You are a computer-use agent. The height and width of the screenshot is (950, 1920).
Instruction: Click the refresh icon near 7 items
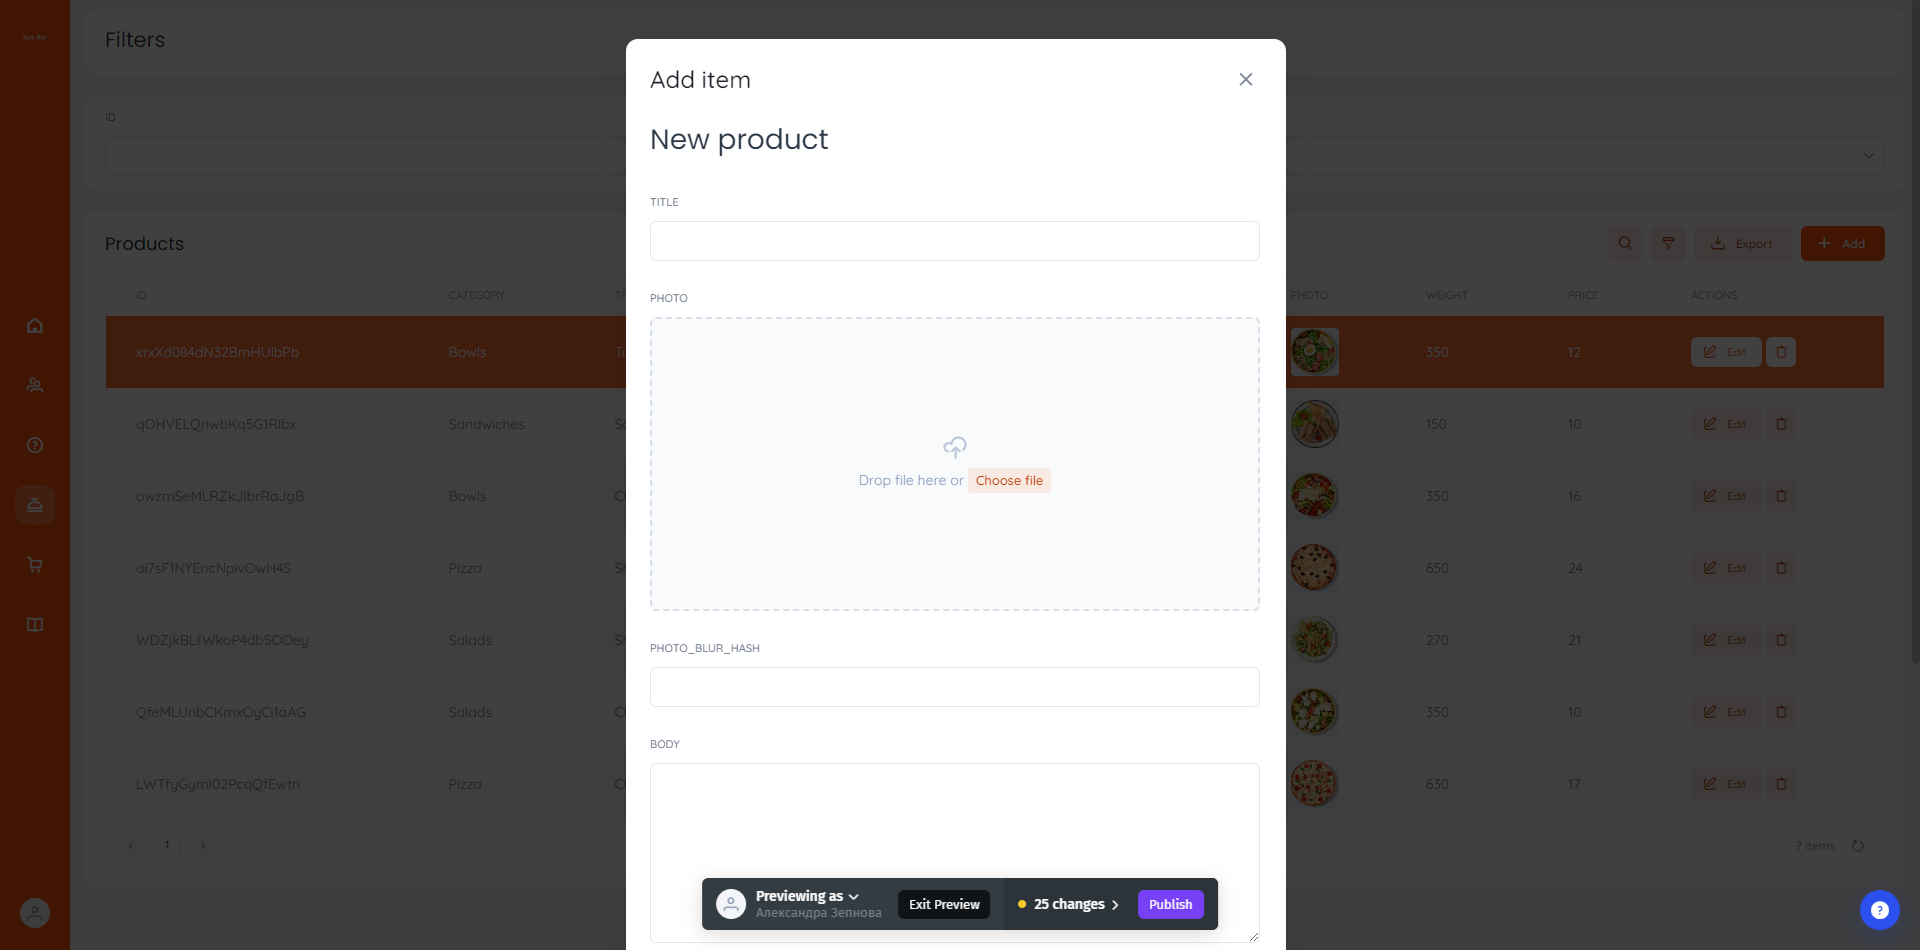click(x=1858, y=846)
